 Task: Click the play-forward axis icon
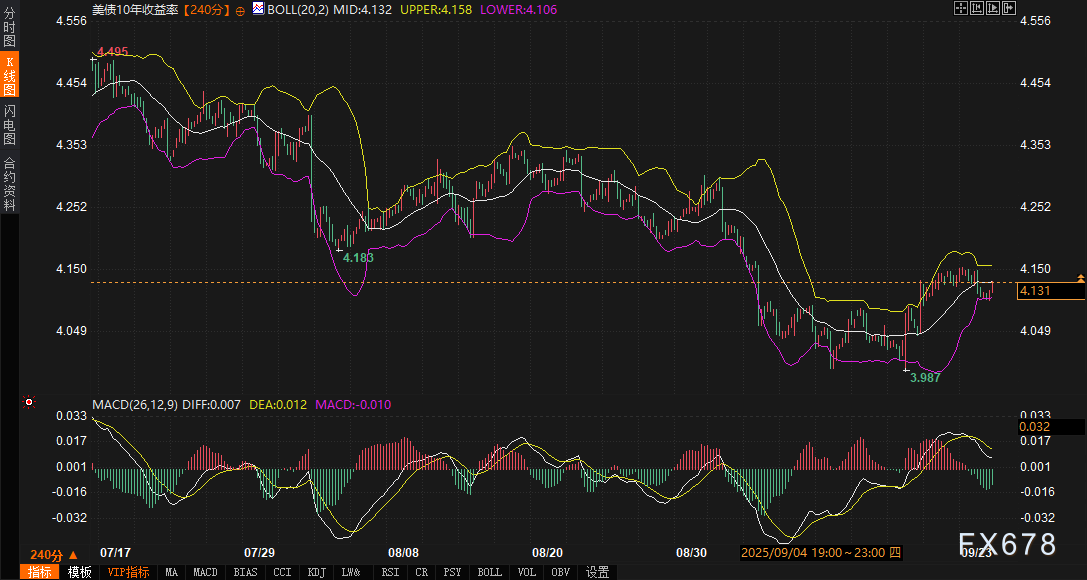pyautogui.click(x=993, y=8)
